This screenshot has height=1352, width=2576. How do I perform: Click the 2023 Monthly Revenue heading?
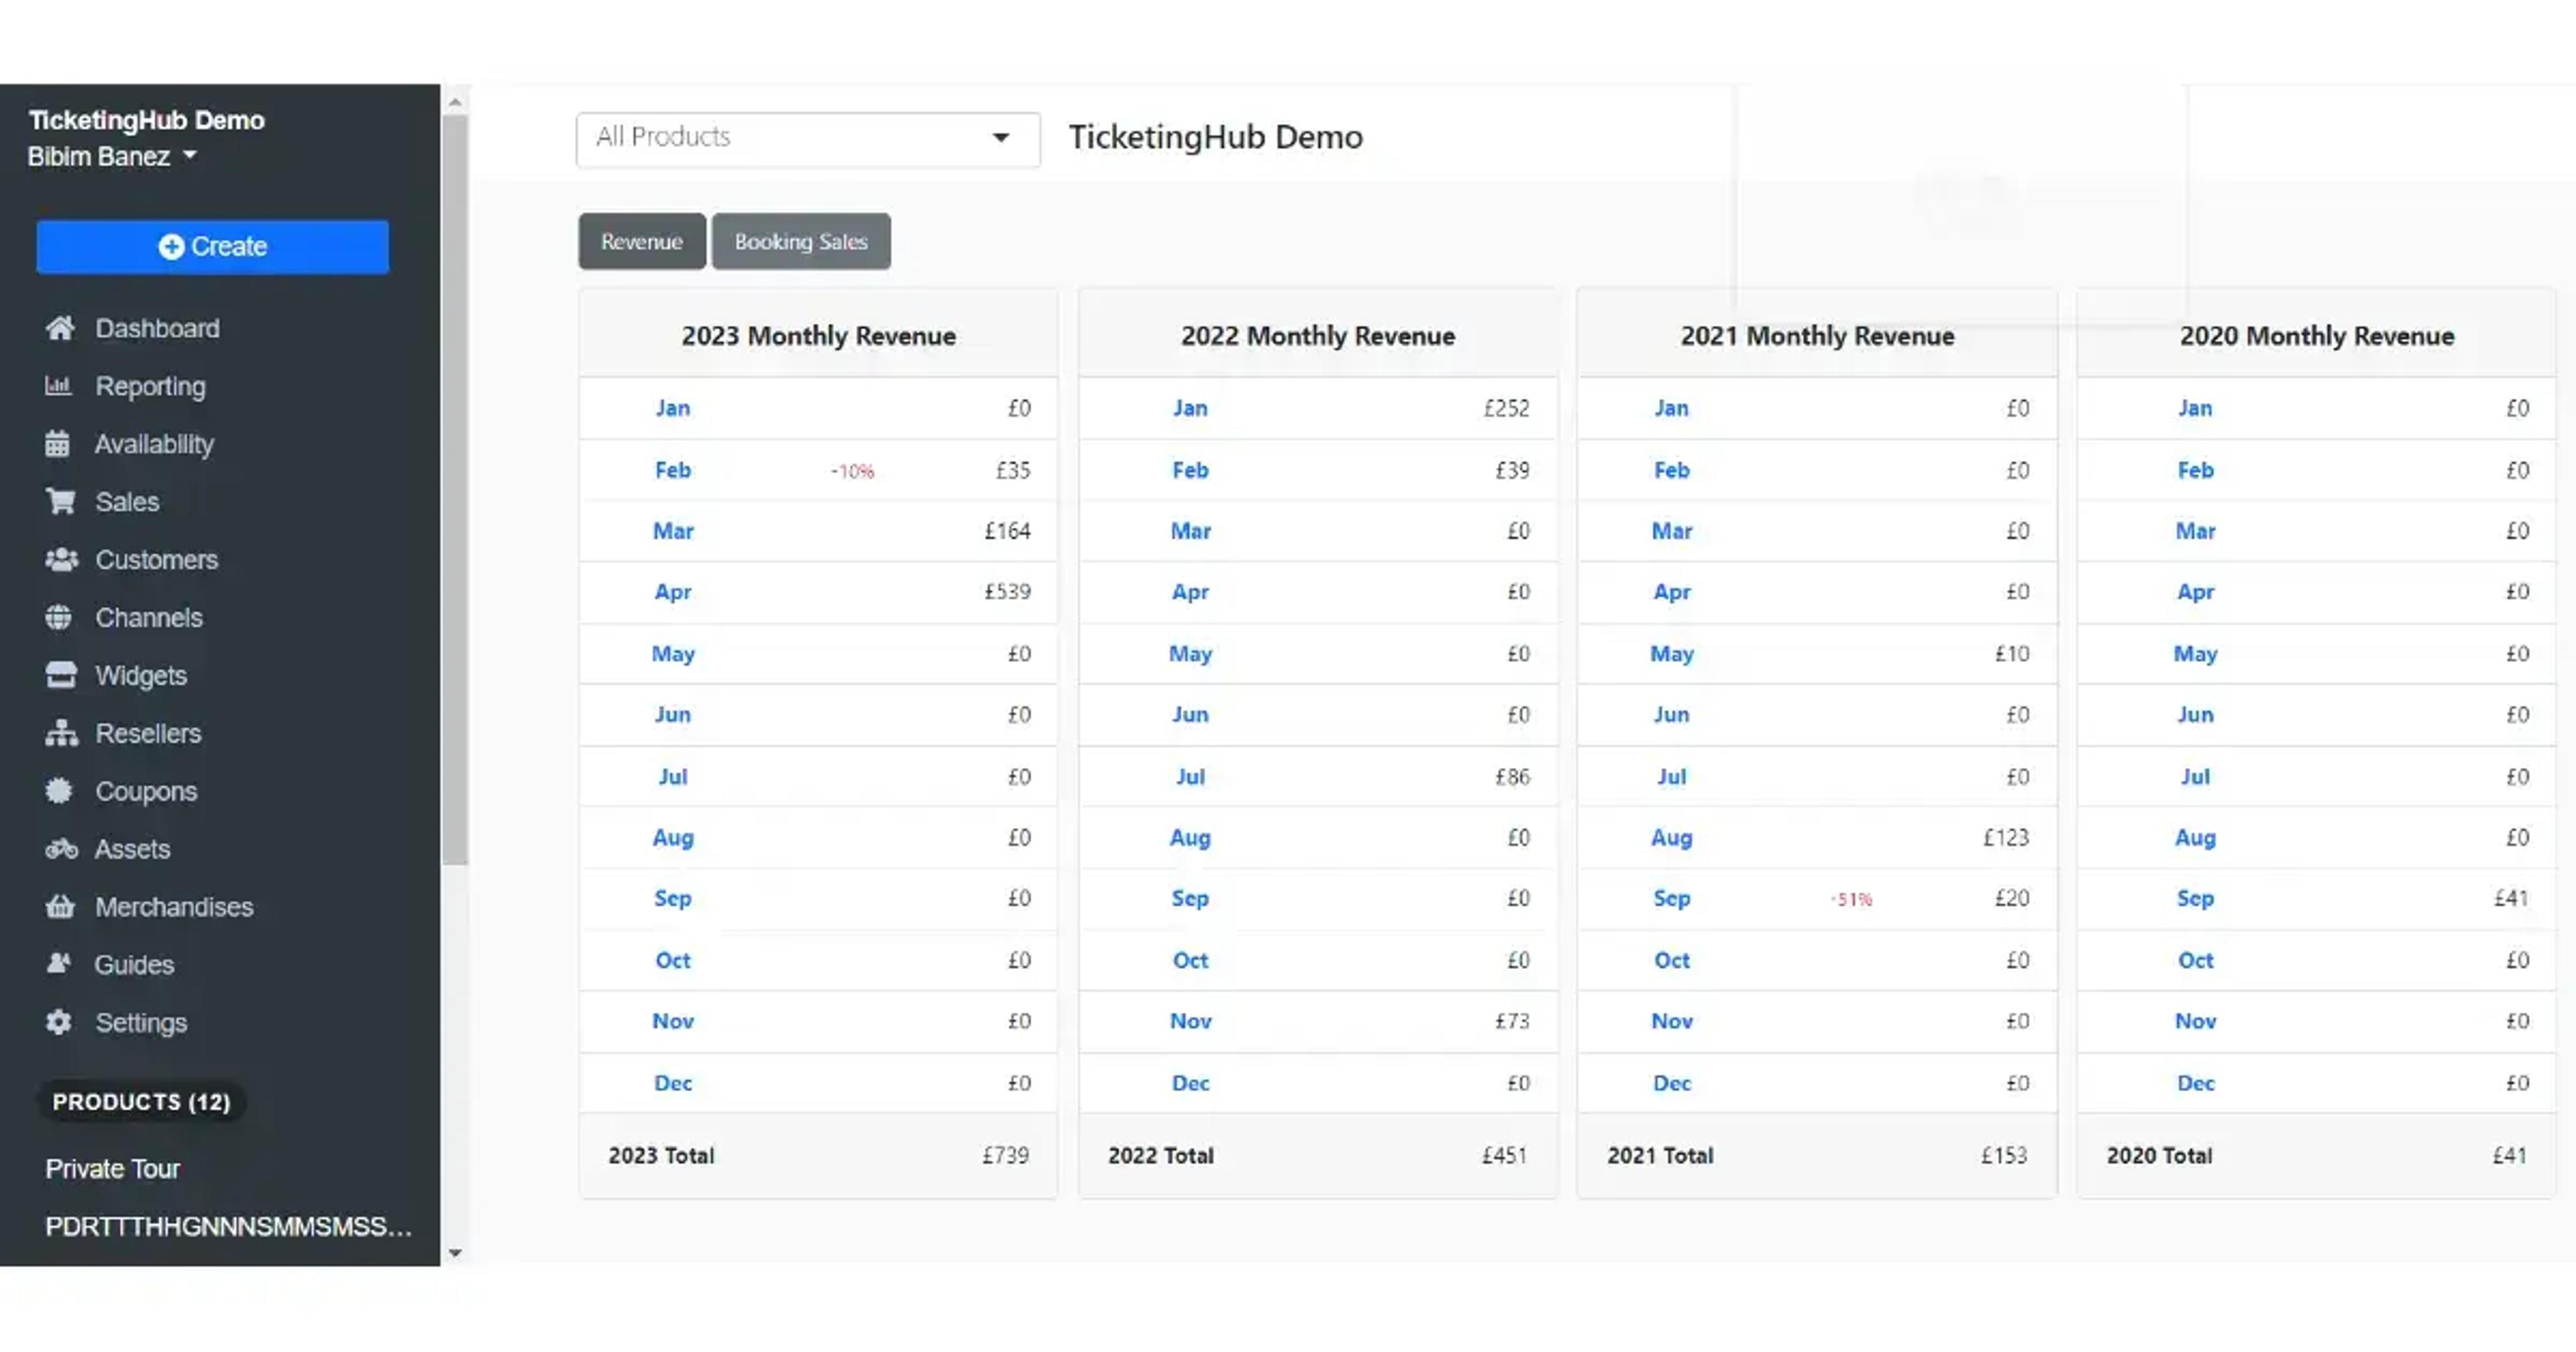pyautogui.click(x=818, y=336)
